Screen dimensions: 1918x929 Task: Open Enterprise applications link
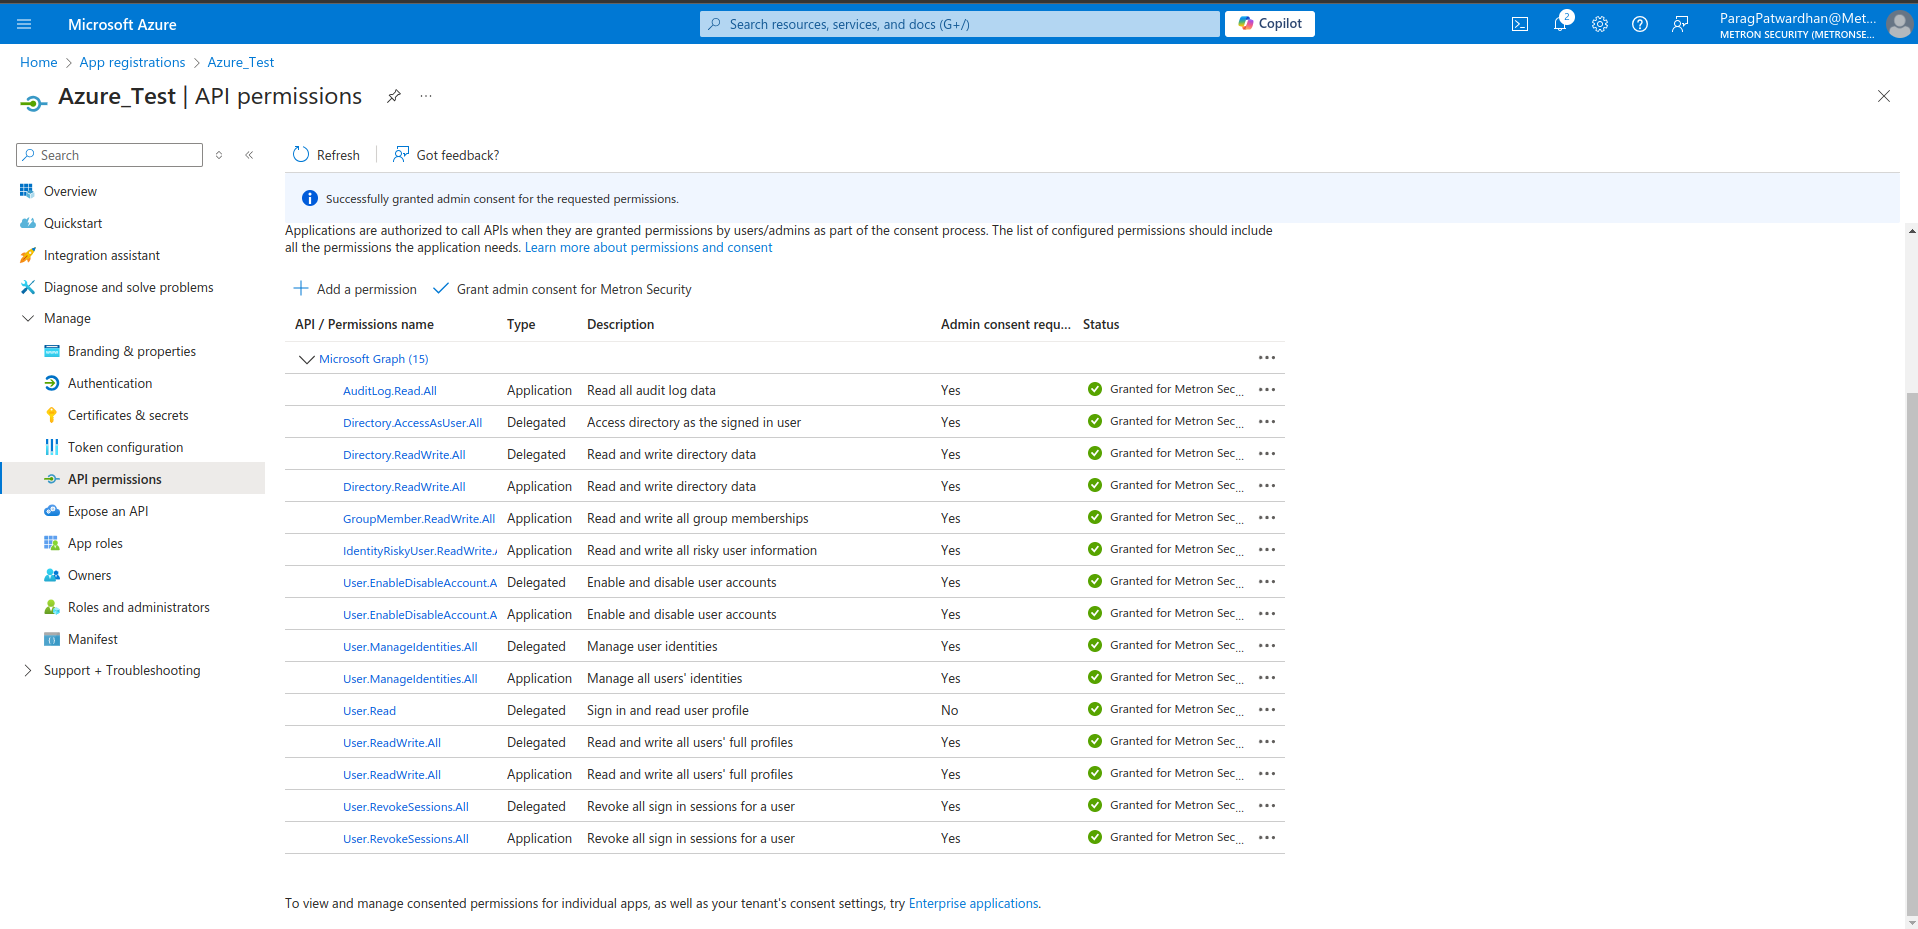click(973, 903)
